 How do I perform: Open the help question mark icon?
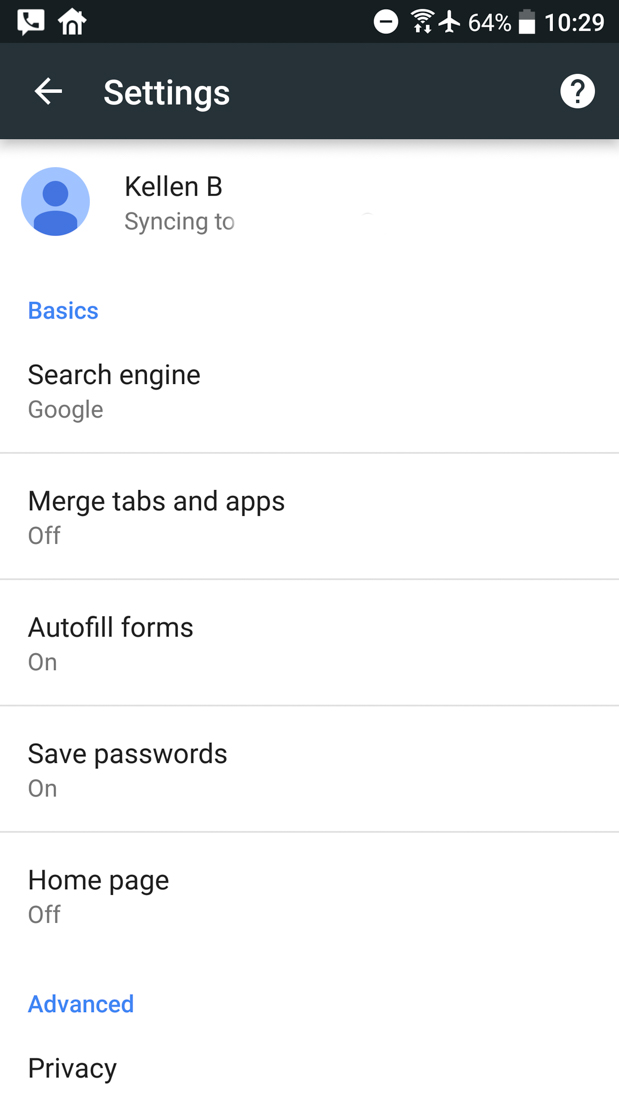pyautogui.click(x=577, y=92)
